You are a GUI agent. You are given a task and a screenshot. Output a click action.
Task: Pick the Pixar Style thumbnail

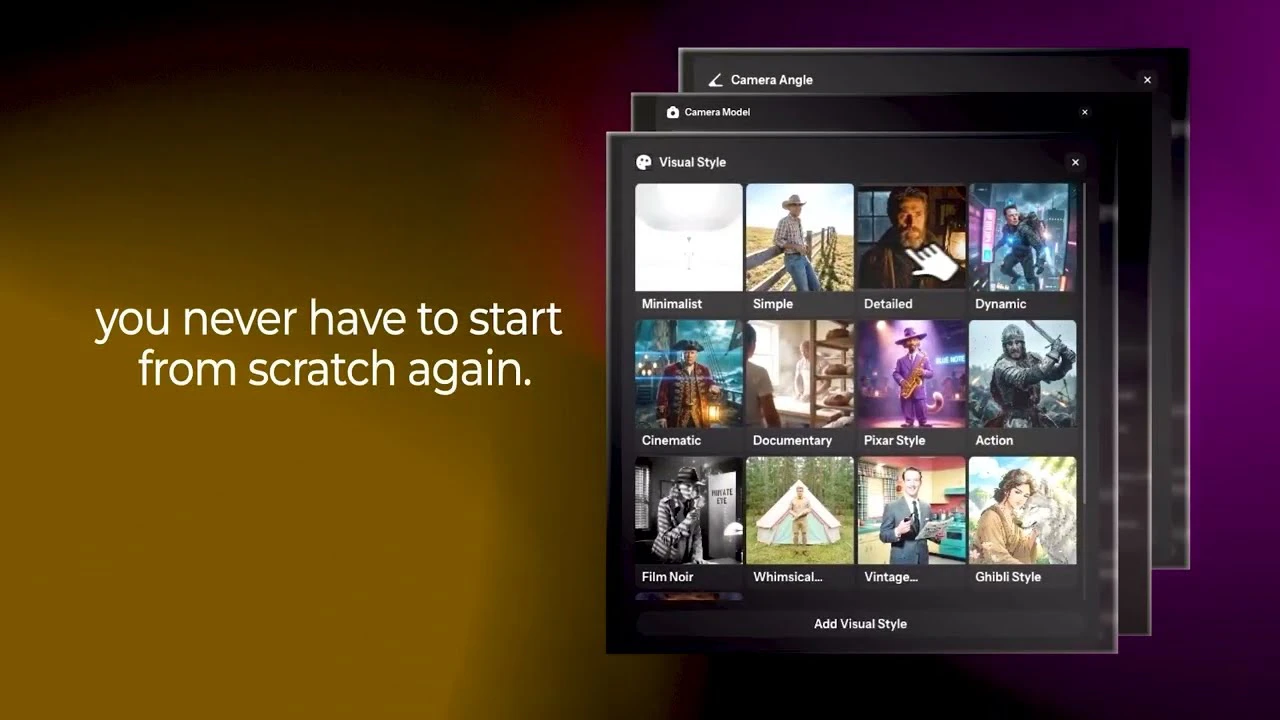point(912,374)
